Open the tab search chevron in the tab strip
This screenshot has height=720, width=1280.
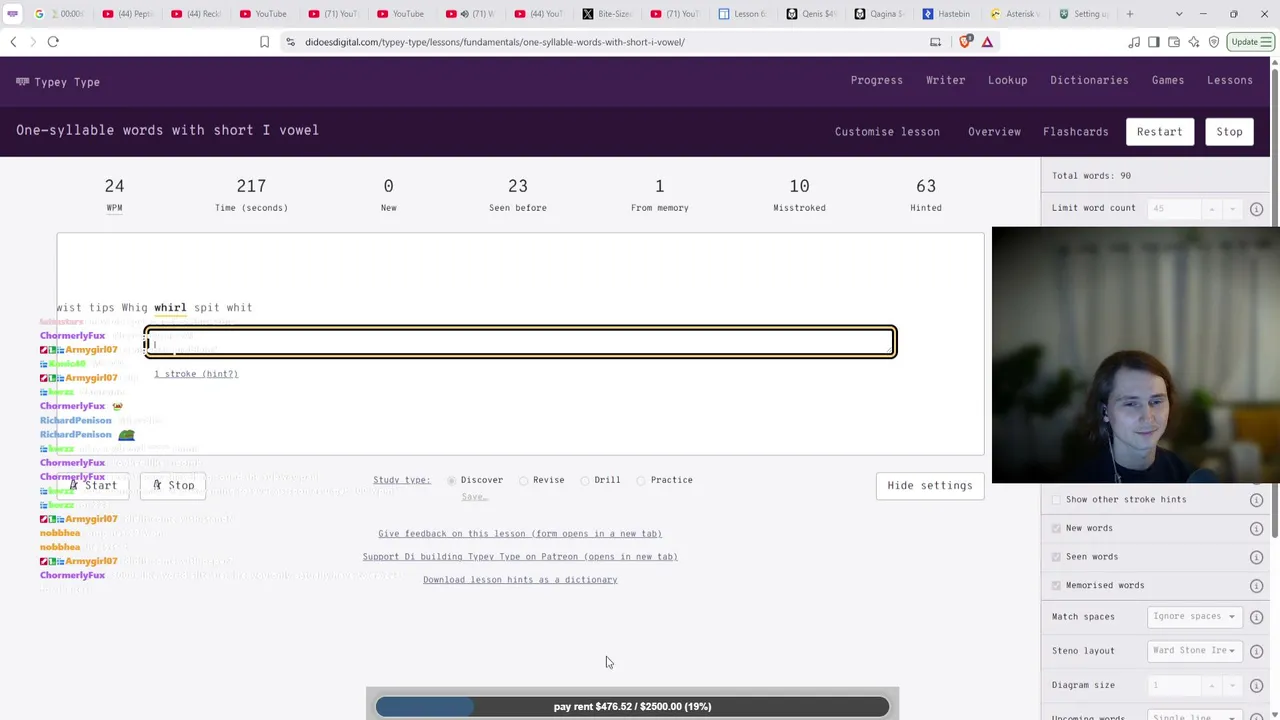(x=1179, y=14)
